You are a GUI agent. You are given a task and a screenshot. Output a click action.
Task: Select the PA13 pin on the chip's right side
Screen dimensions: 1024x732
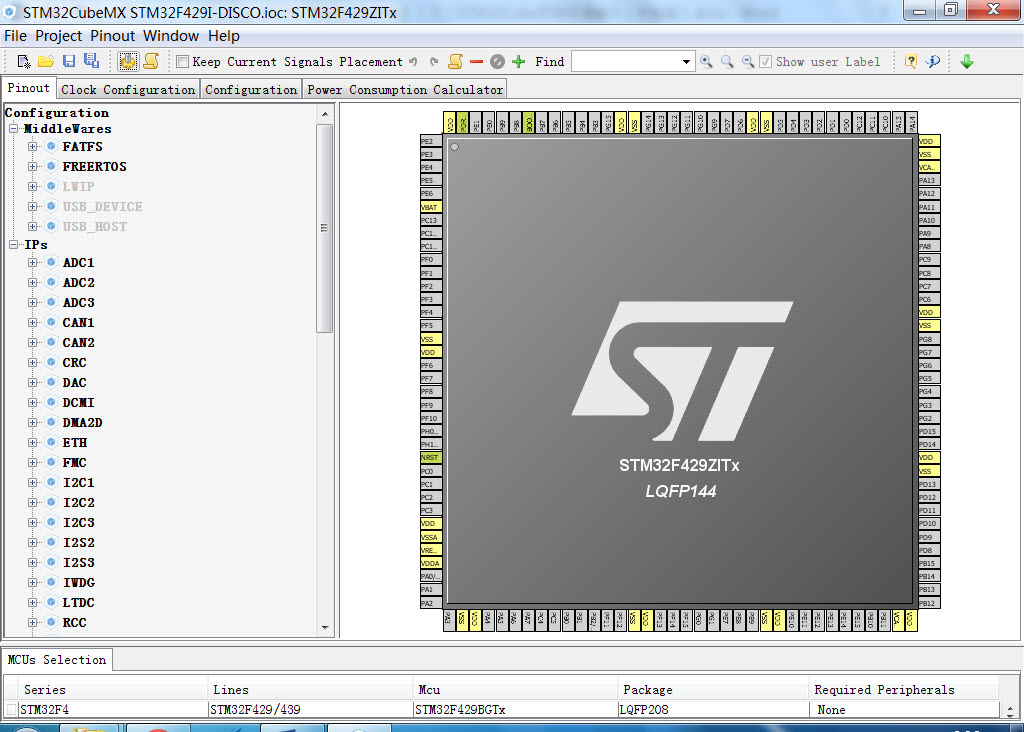pos(929,180)
